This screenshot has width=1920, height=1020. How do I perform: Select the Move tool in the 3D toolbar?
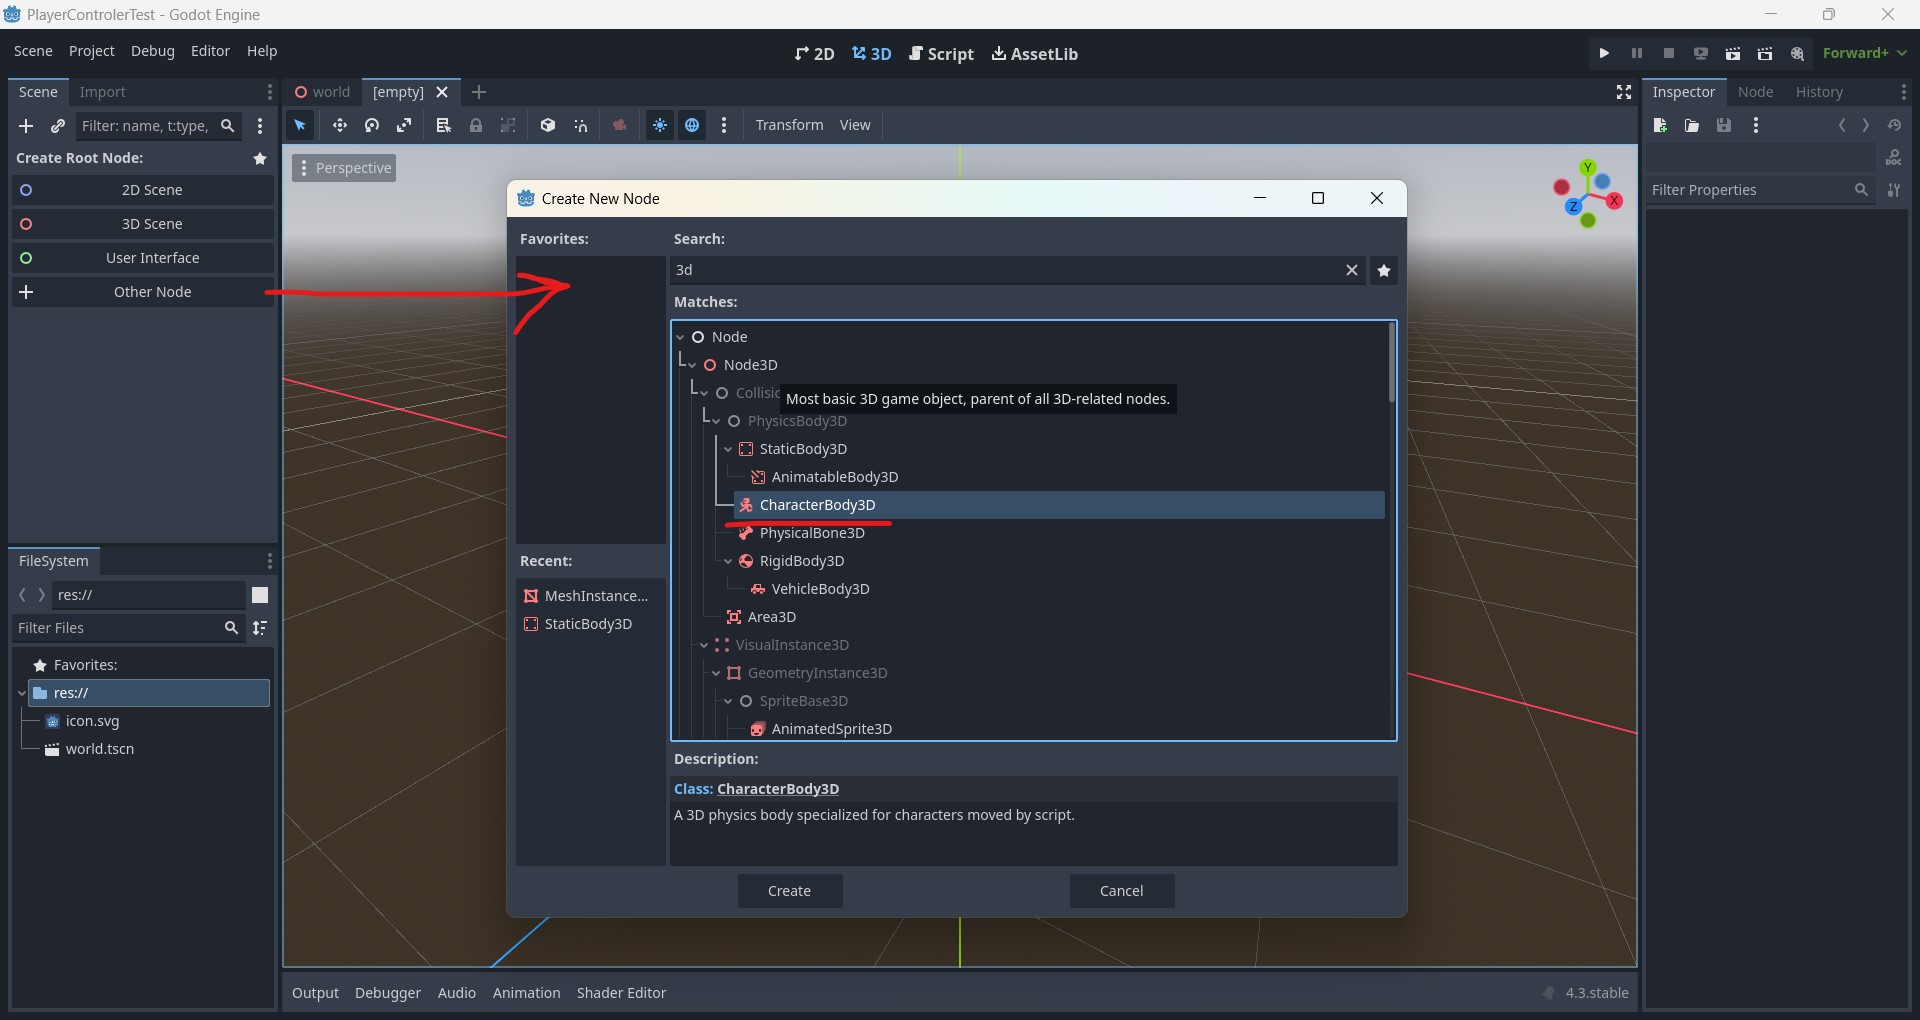(x=340, y=125)
